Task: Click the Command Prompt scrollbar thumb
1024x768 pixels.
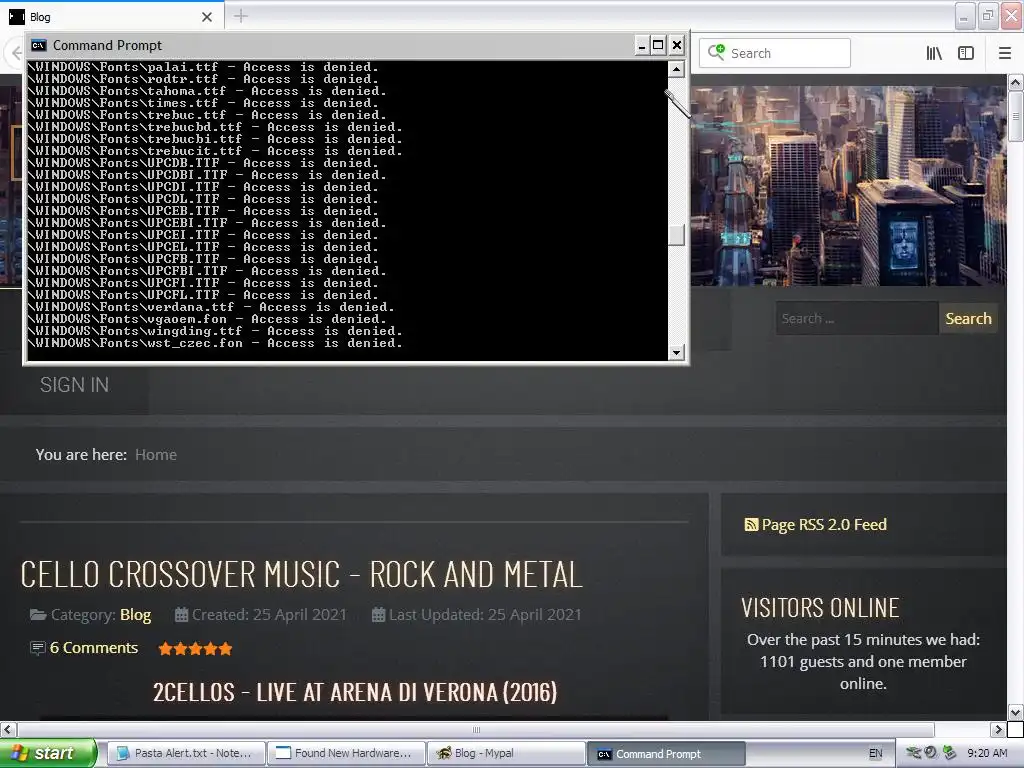Action: tap(676, 235)
